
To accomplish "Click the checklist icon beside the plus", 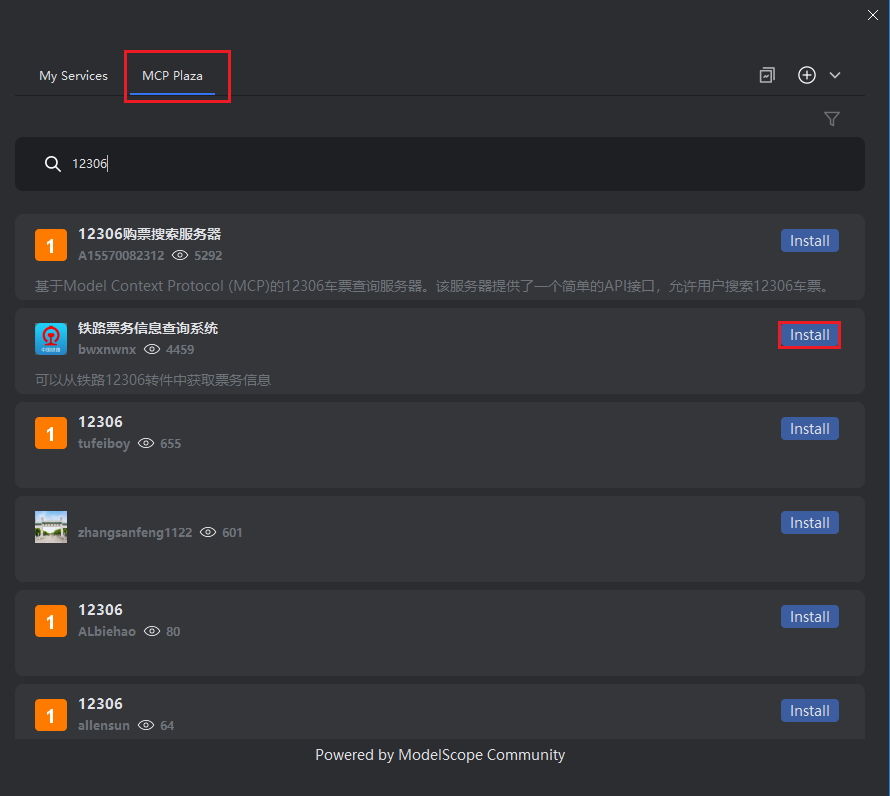I will 767,75.
